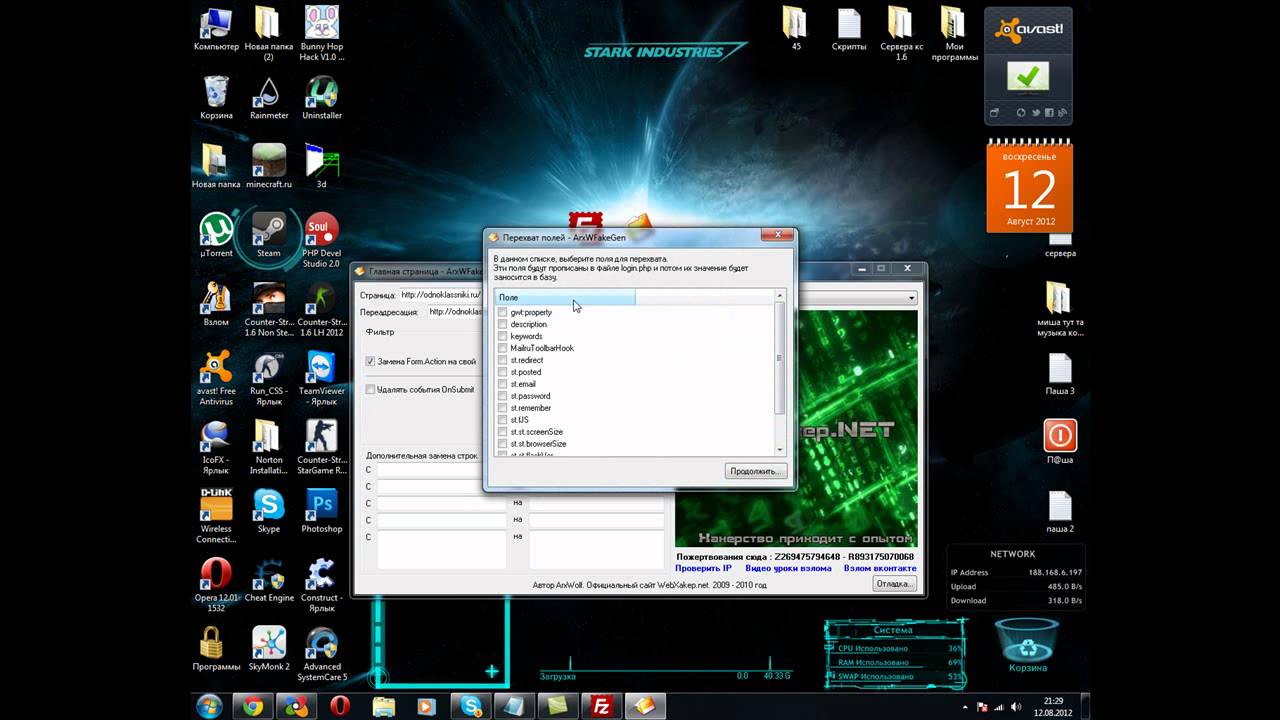Screen dimensions: 1280x720
Task: Select the П@ша red power icon
Action: pos(1060,443)
